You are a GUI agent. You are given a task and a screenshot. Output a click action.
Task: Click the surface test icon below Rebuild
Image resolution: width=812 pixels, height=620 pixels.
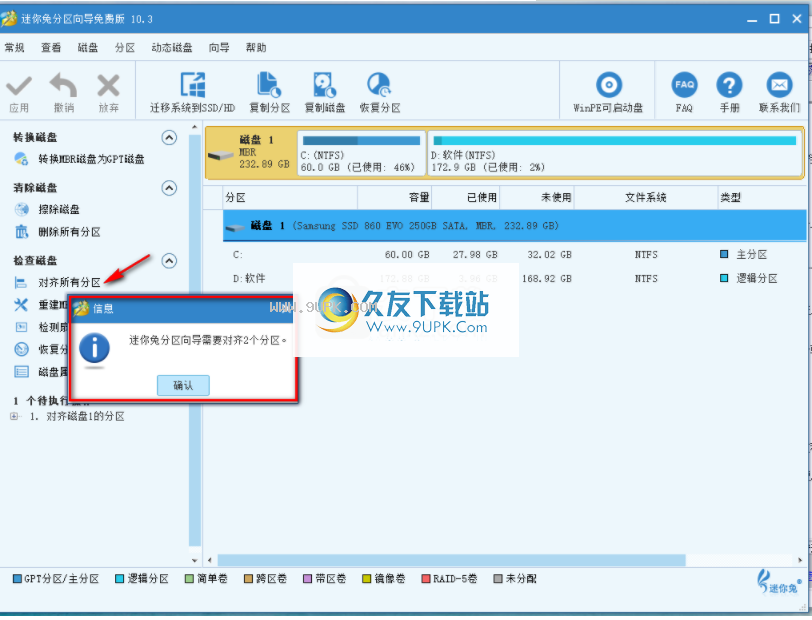[21, 327]
